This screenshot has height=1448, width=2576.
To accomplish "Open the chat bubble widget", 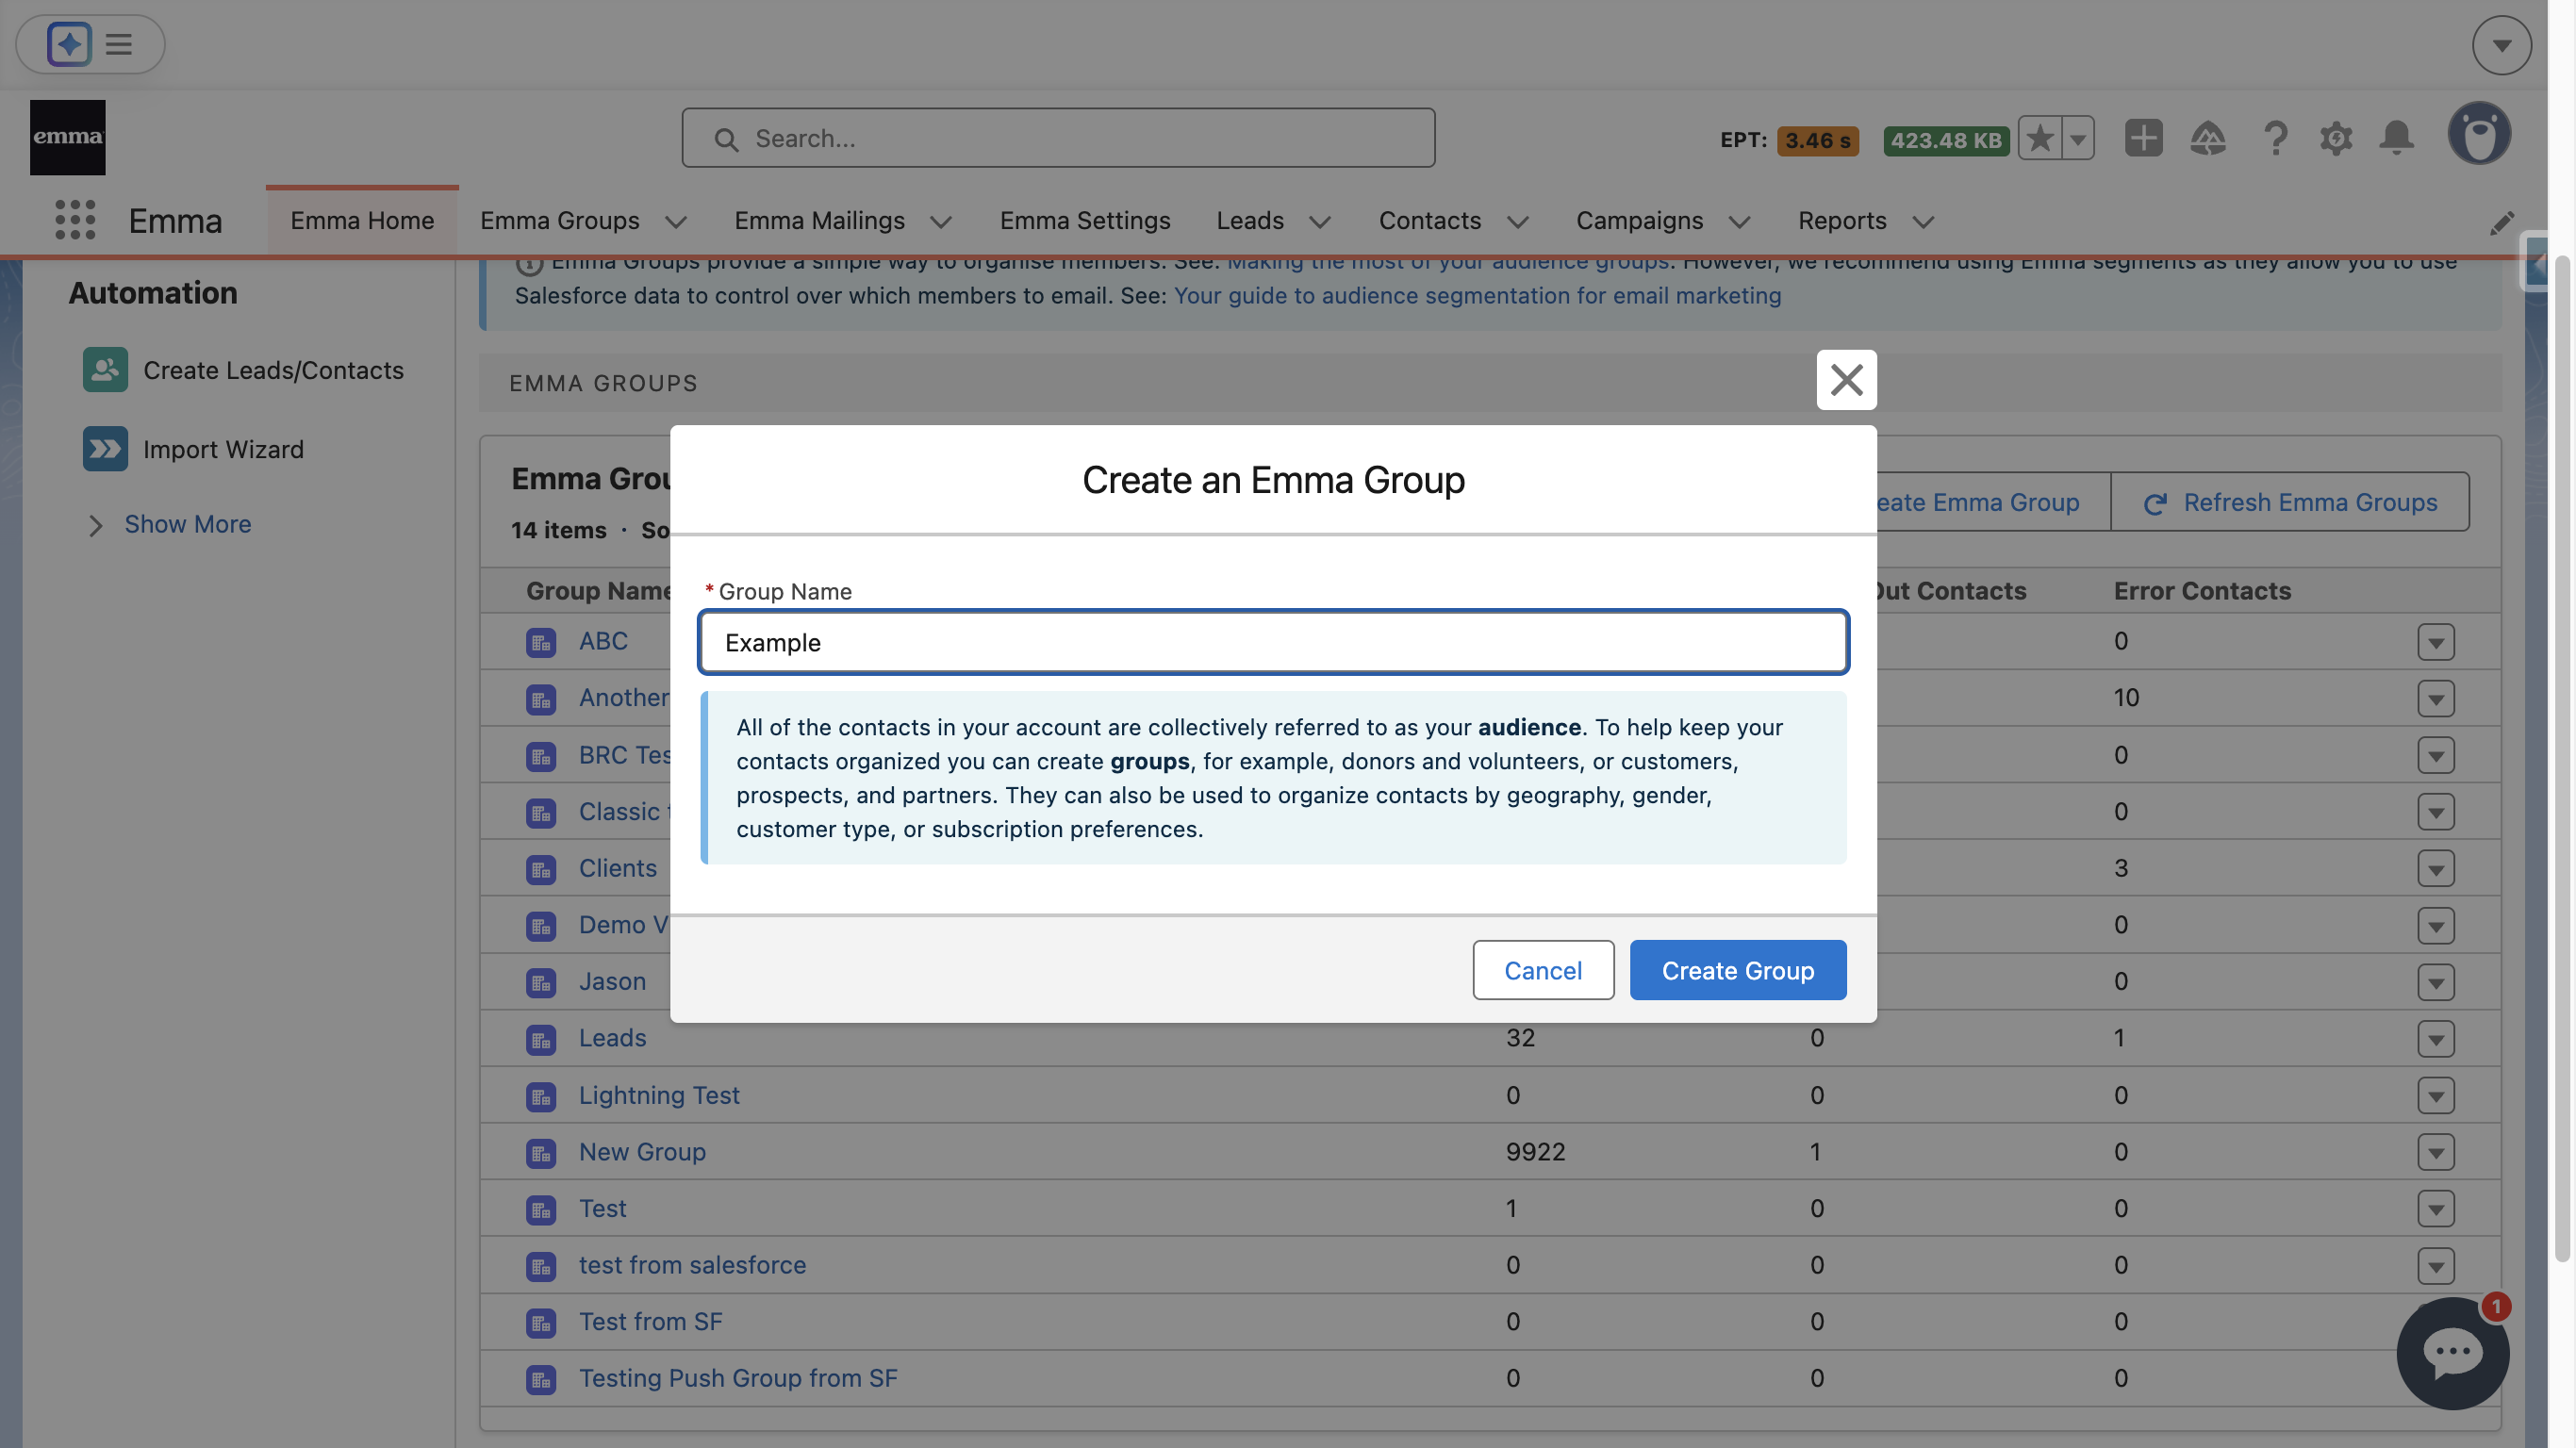I will tap(2453, 1353).
